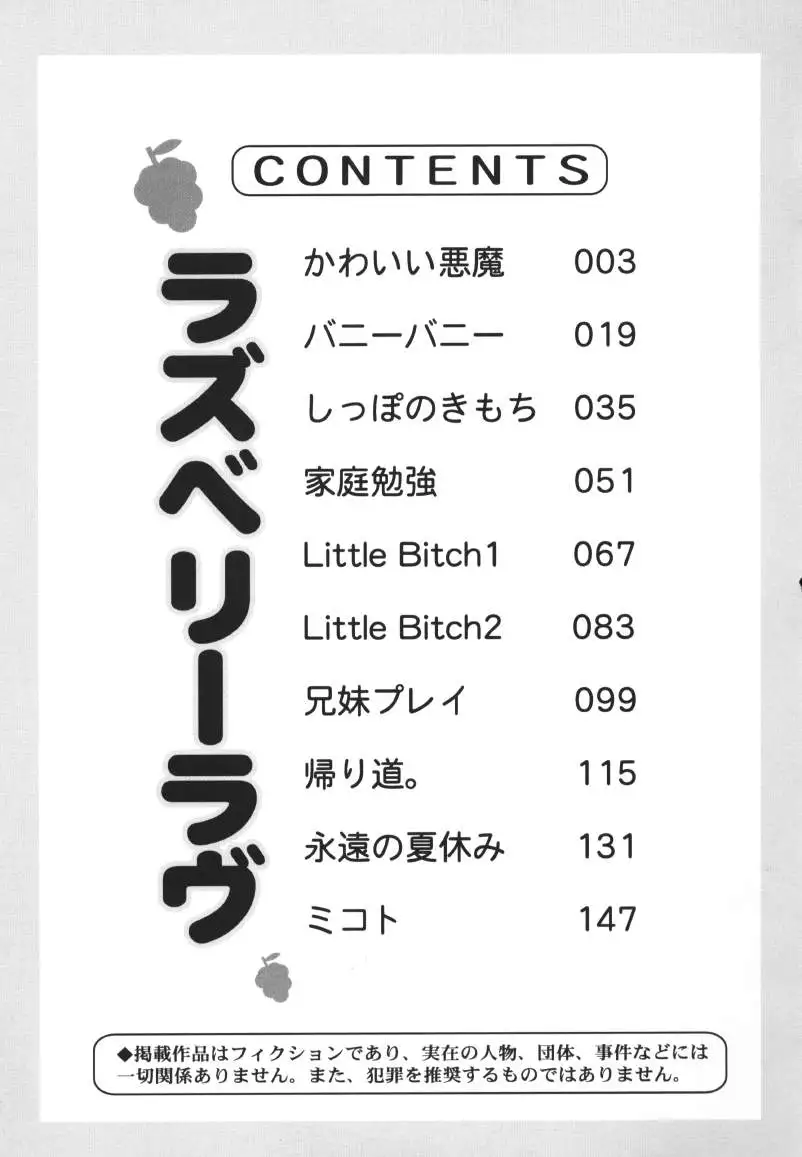Select the 永遠の夏休み chapter title

(403, 847)
